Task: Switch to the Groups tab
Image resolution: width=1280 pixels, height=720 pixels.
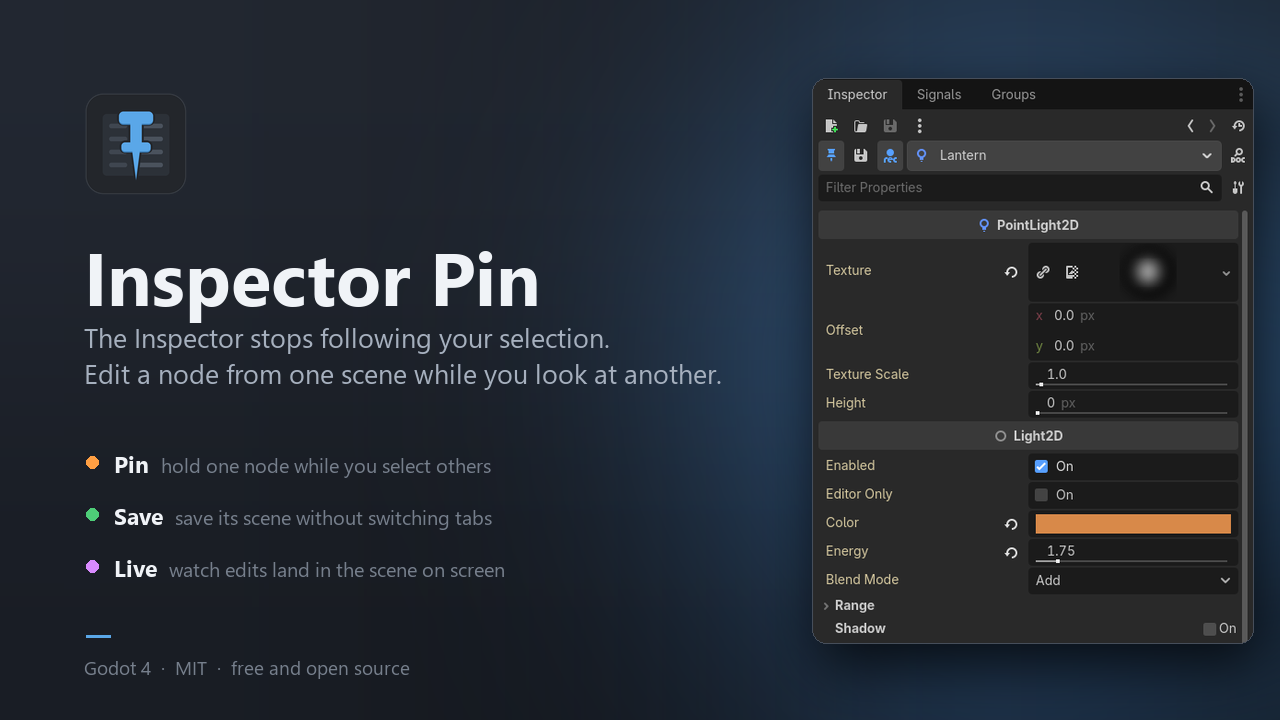Action: point(1013,95)
